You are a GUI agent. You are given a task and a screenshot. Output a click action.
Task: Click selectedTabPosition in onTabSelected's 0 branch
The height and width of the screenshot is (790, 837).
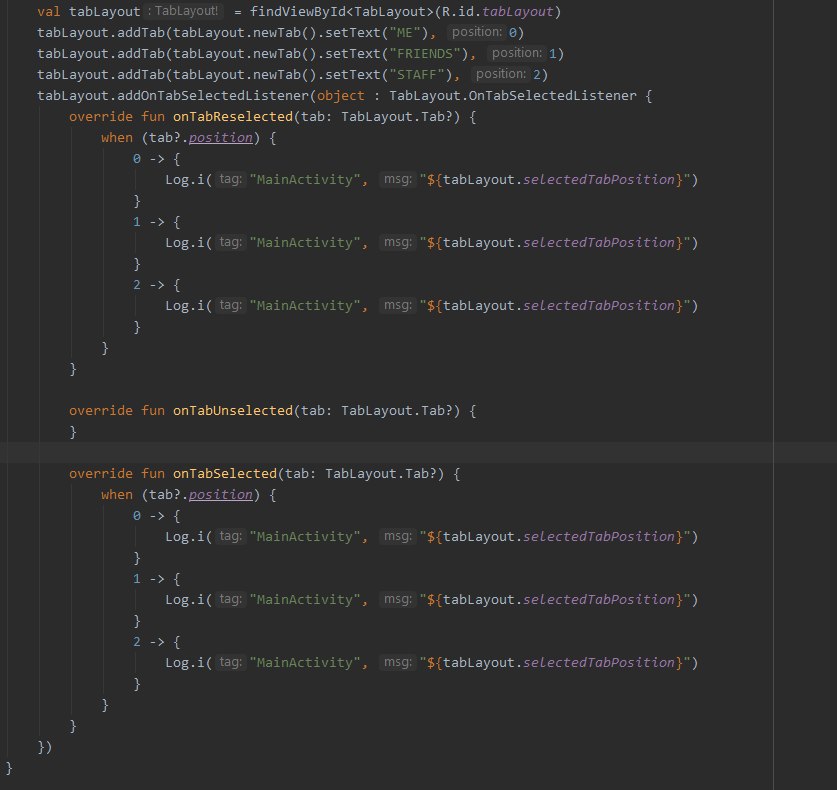click(x=599, y=536)
